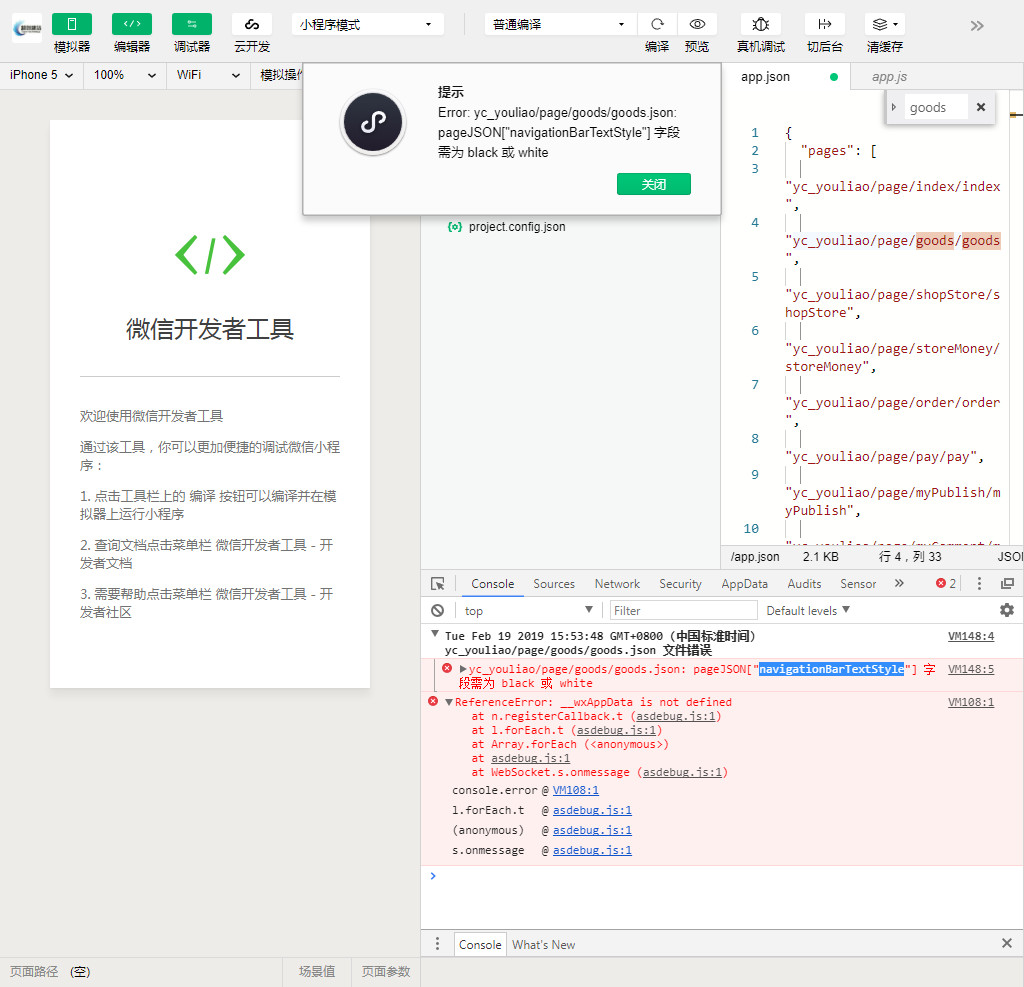The image size is (1024, 987).
Task: Open the 普通编译 compile mode dropdown
Action: (x=560, y=24)
